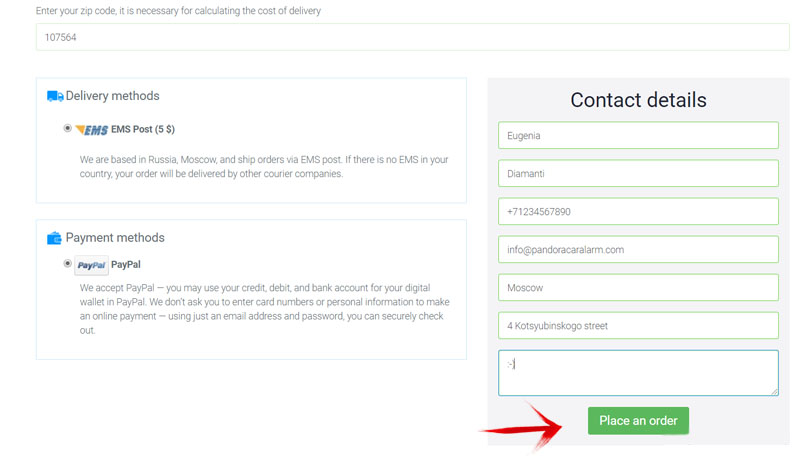Screen dimensions: 800x458
Task: Click the Contact details heading
Action: pyautogui.click(x=638, y=100)
